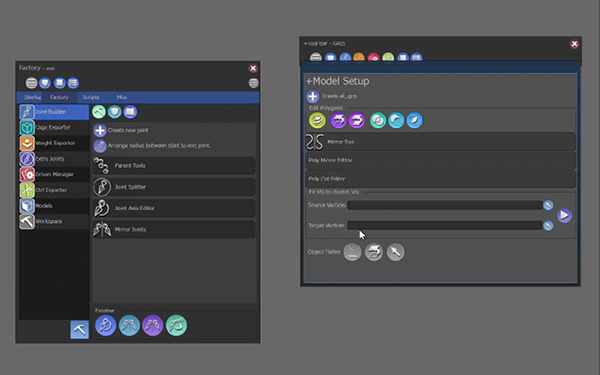600x375 pixels.
Task: Open Extra Joints from the sidebar
Action: (54, 159)
